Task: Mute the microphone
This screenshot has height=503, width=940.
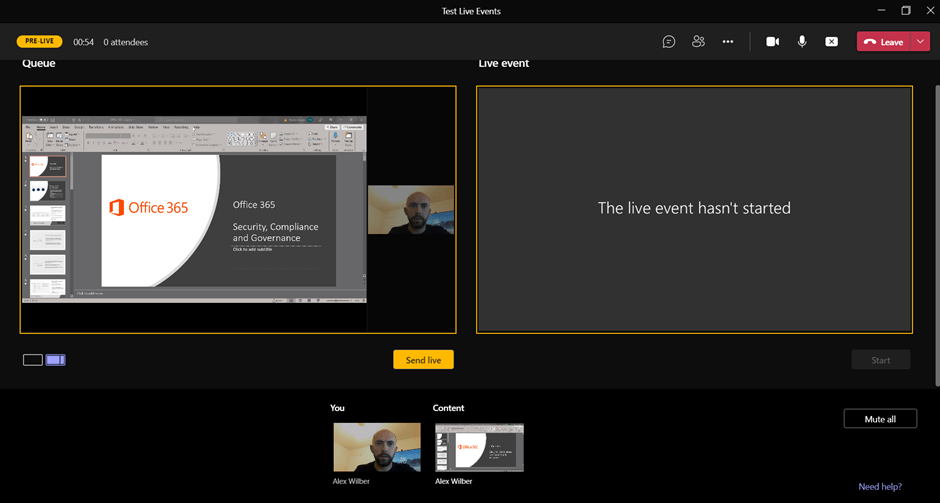Action: (802, 42)
